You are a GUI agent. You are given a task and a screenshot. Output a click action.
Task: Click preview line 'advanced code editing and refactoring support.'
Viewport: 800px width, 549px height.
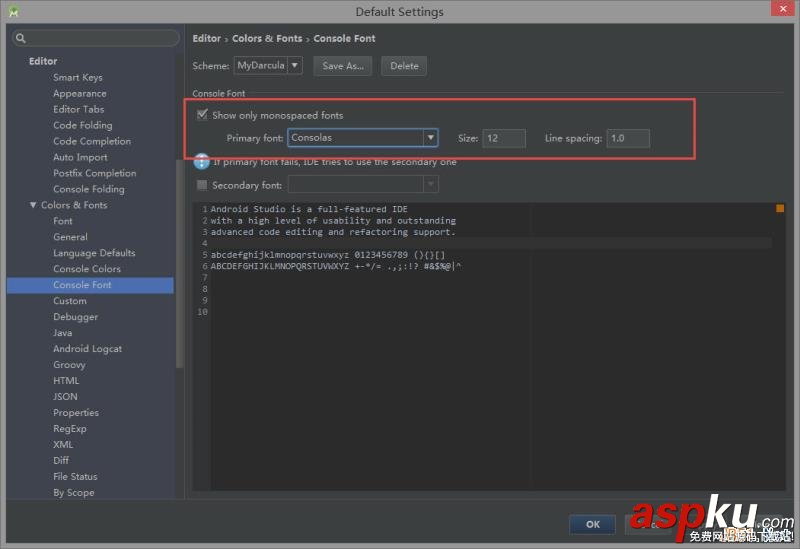pyautogui.click(x=333, y=232)
